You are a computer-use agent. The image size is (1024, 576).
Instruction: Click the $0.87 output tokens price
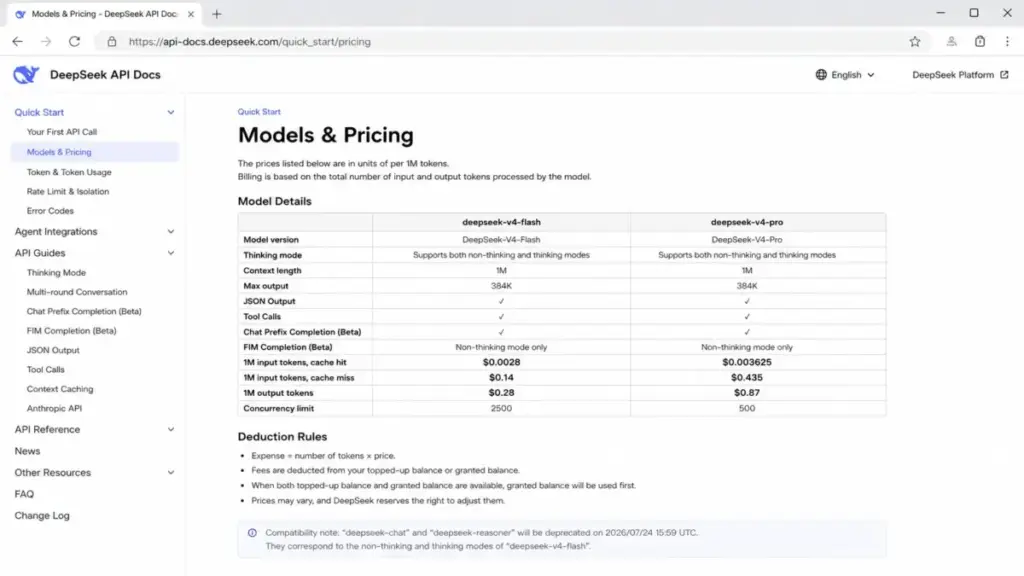(746, 392)
